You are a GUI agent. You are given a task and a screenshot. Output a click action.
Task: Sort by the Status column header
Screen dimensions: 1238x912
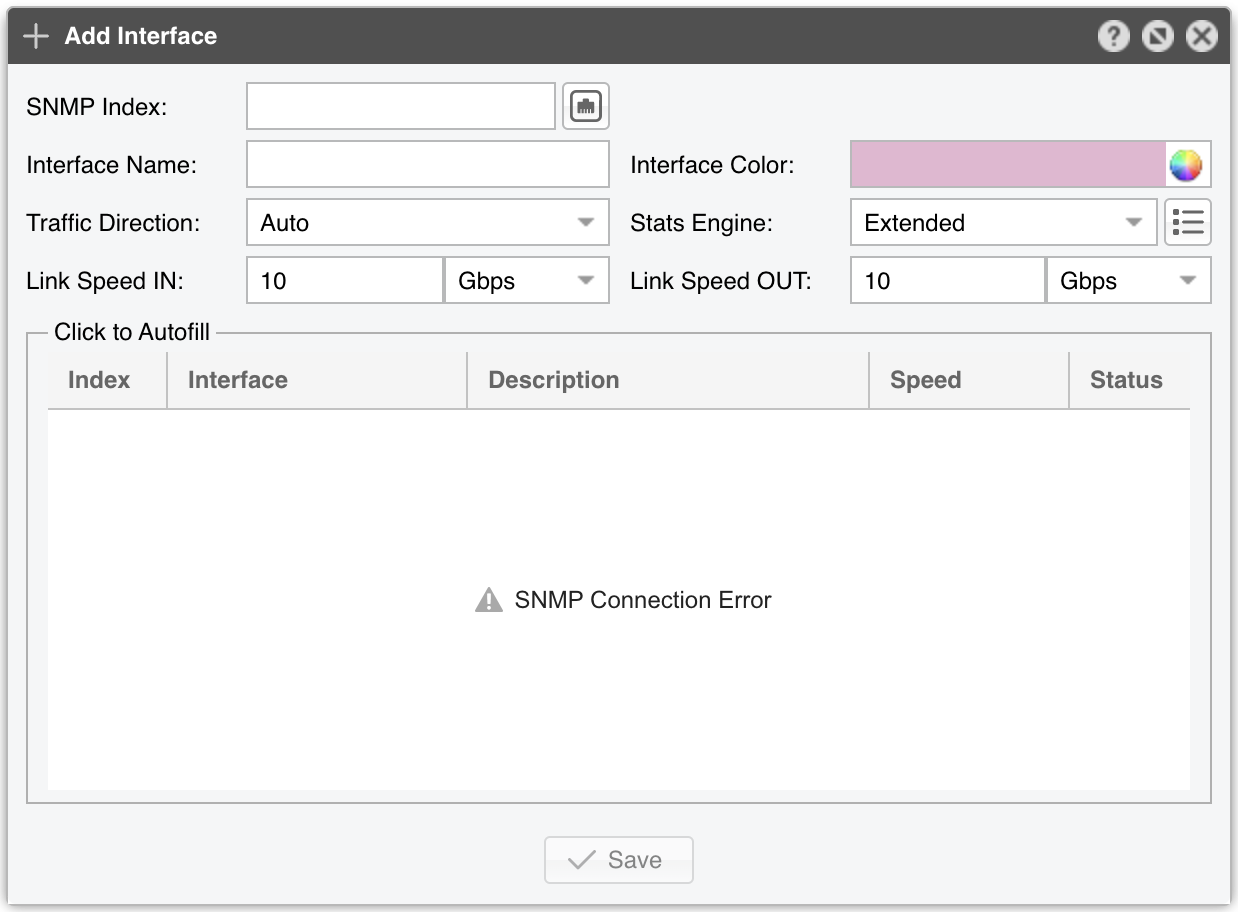pos(1129,380)
